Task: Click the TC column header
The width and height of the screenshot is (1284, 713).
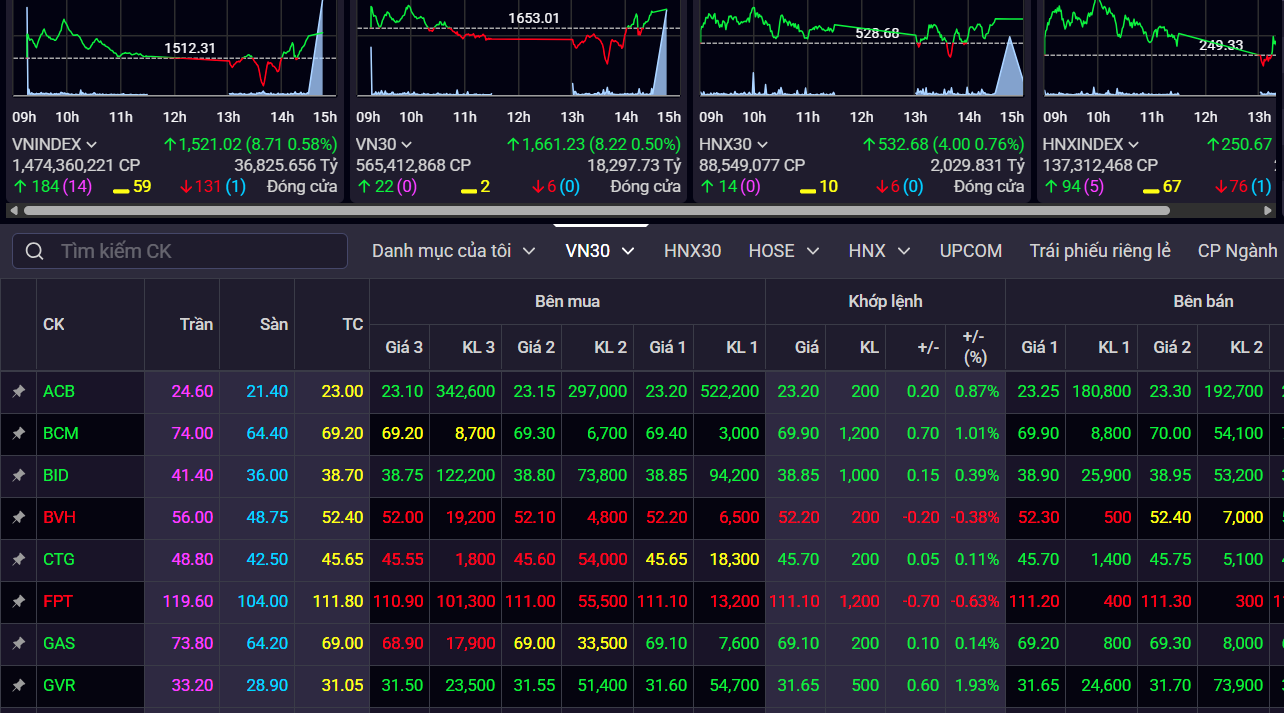Action: [353, 325]
